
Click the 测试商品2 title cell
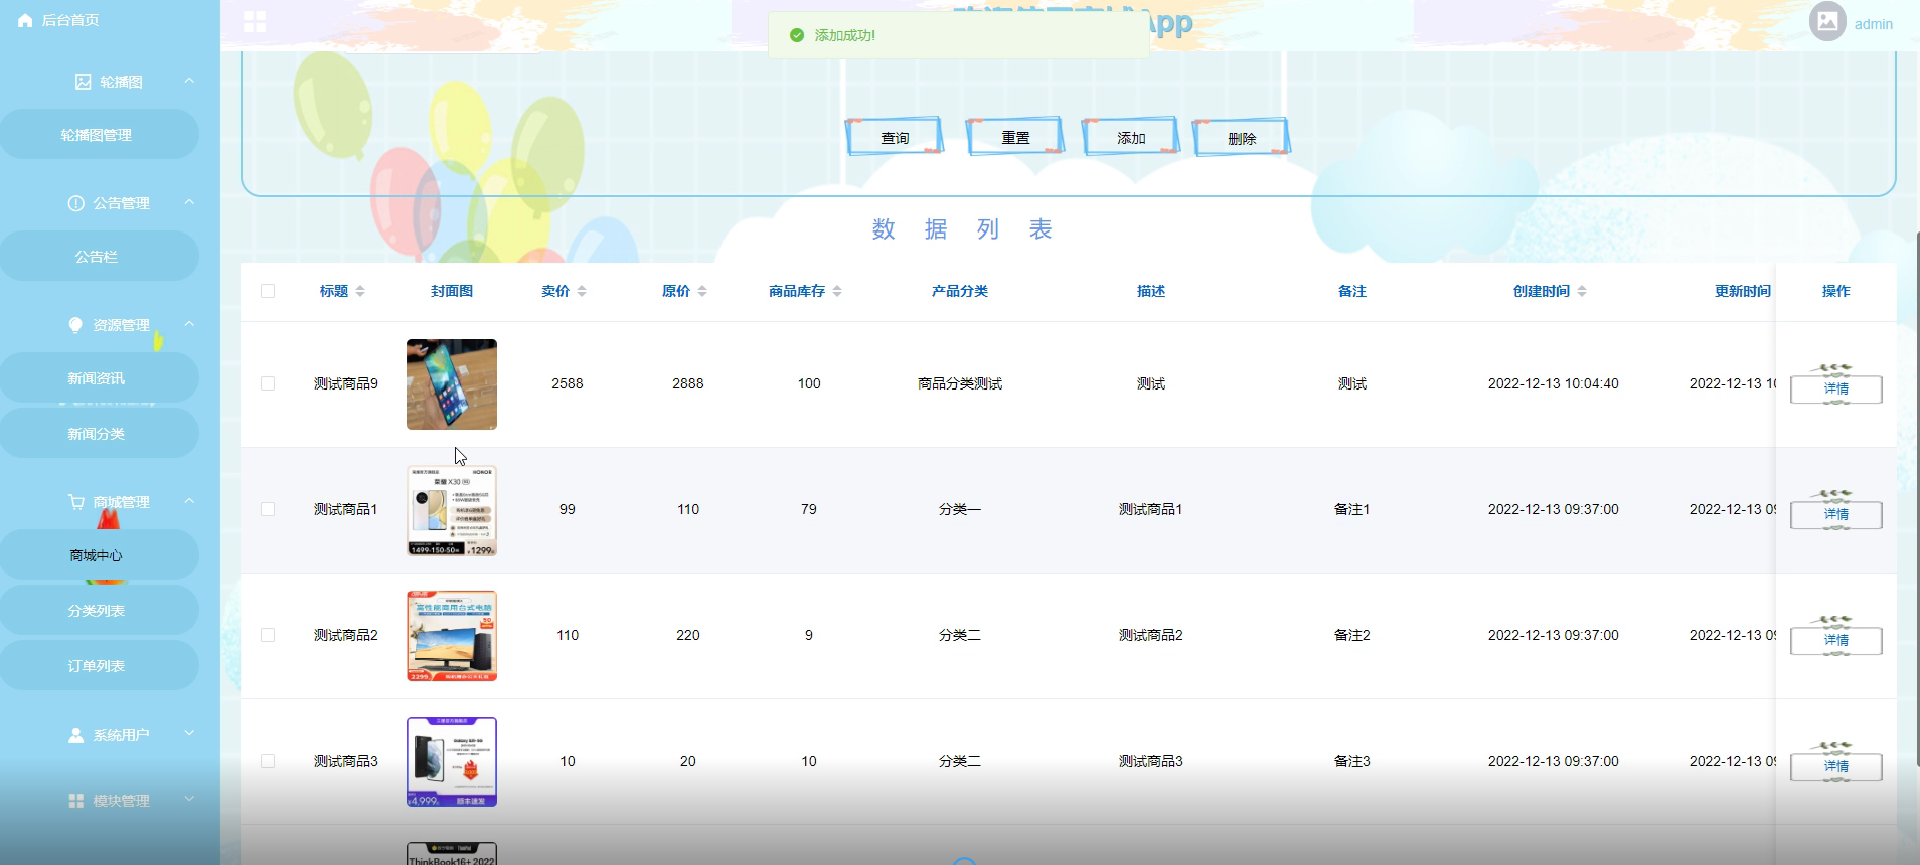tap(345, 635)
